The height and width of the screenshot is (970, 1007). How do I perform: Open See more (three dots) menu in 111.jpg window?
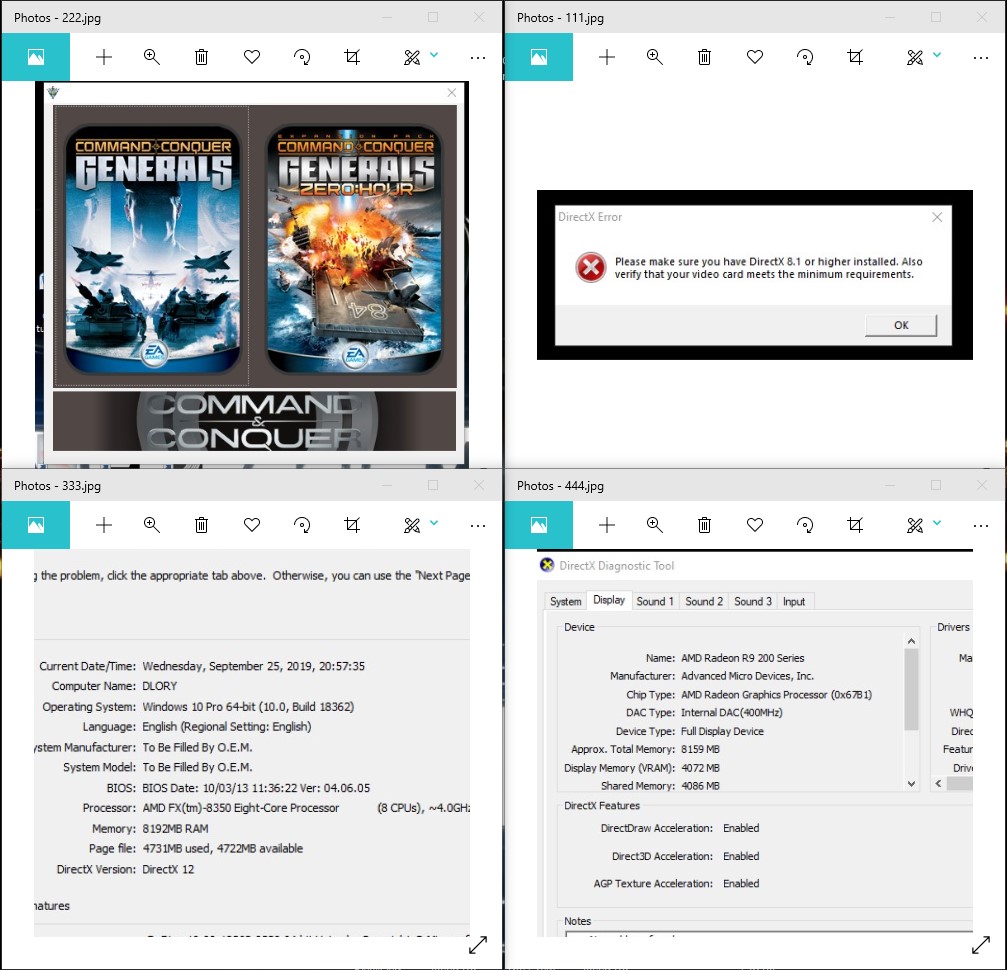coord(981,58)
